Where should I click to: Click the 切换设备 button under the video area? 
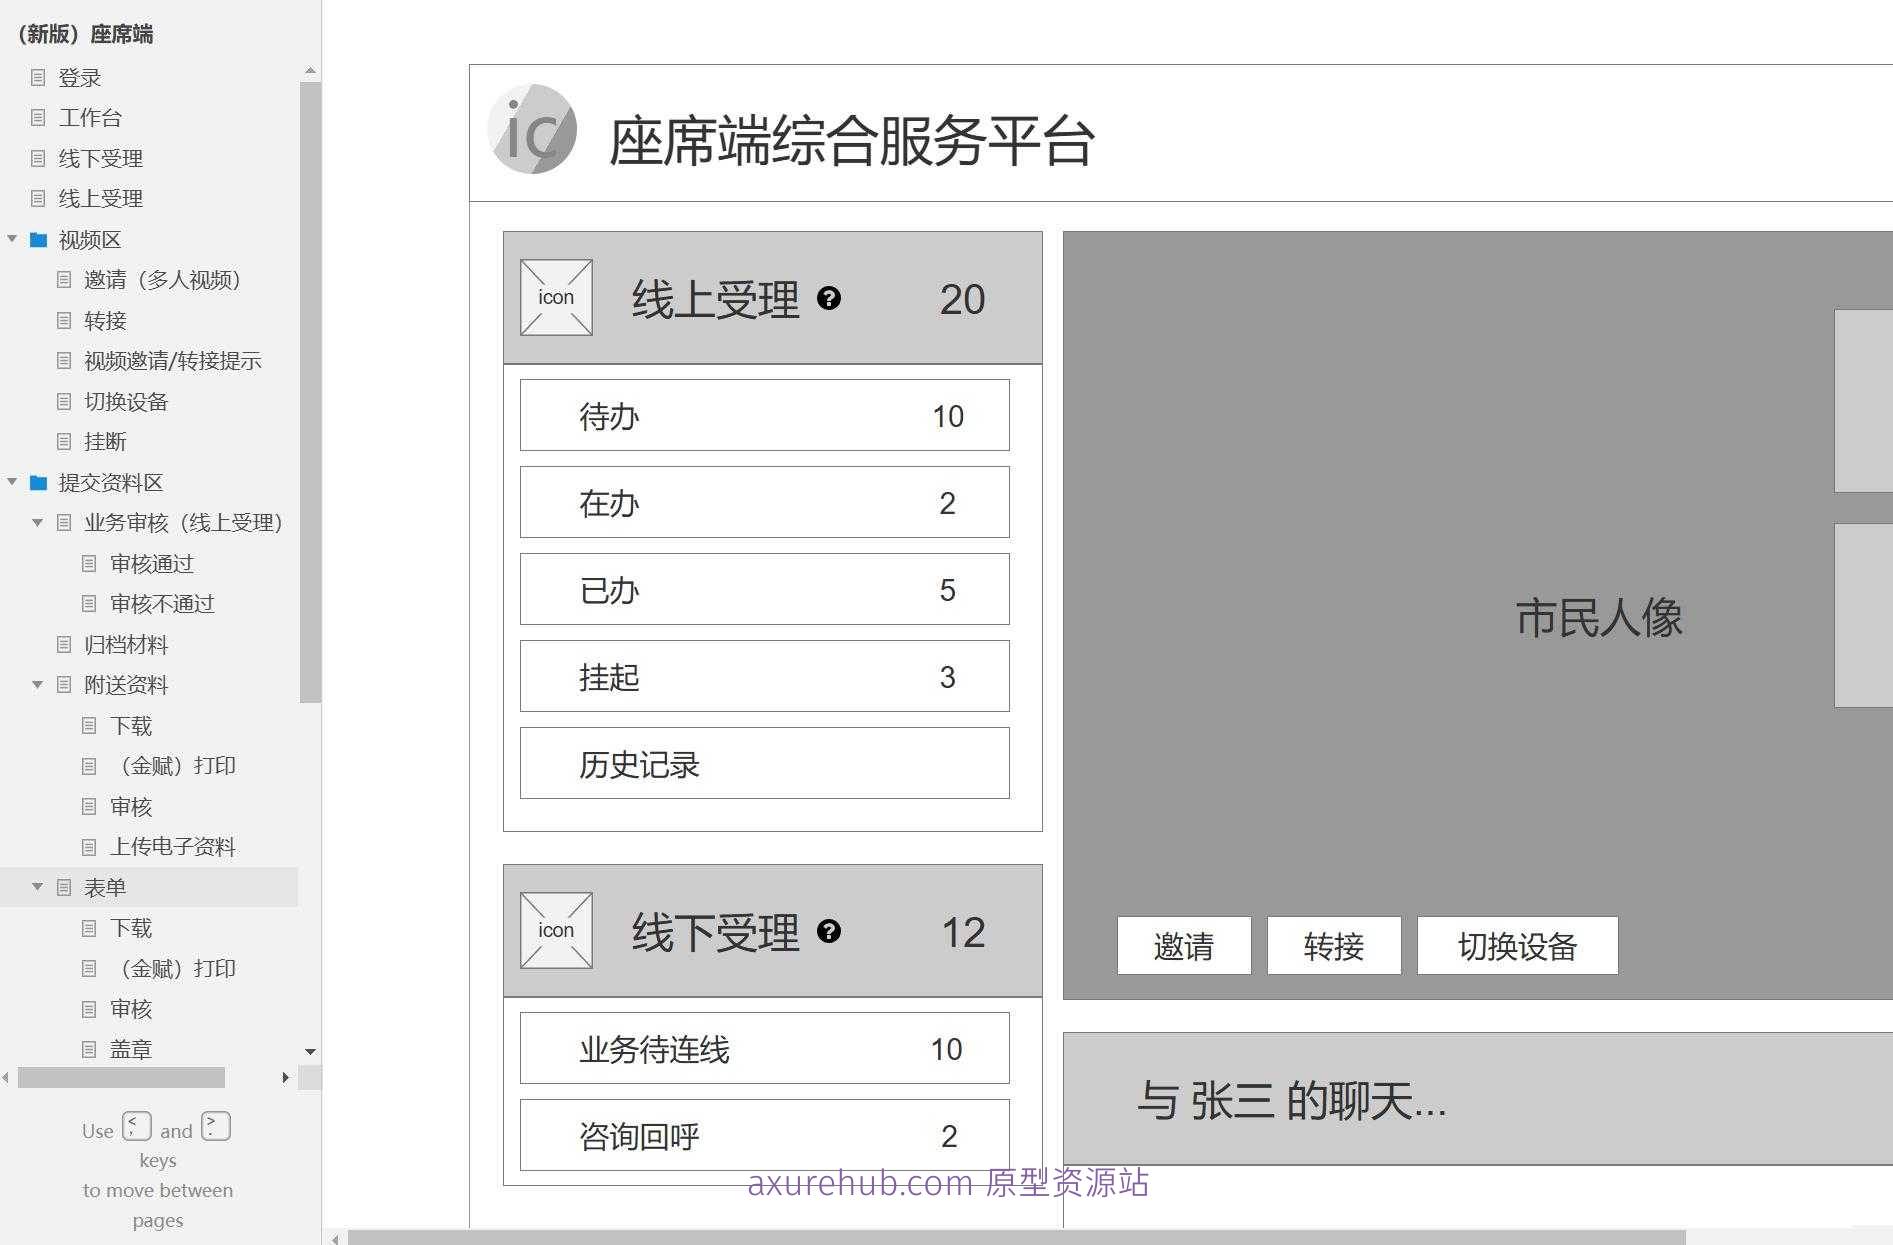pyautogui.click(x=1517, y=945)
